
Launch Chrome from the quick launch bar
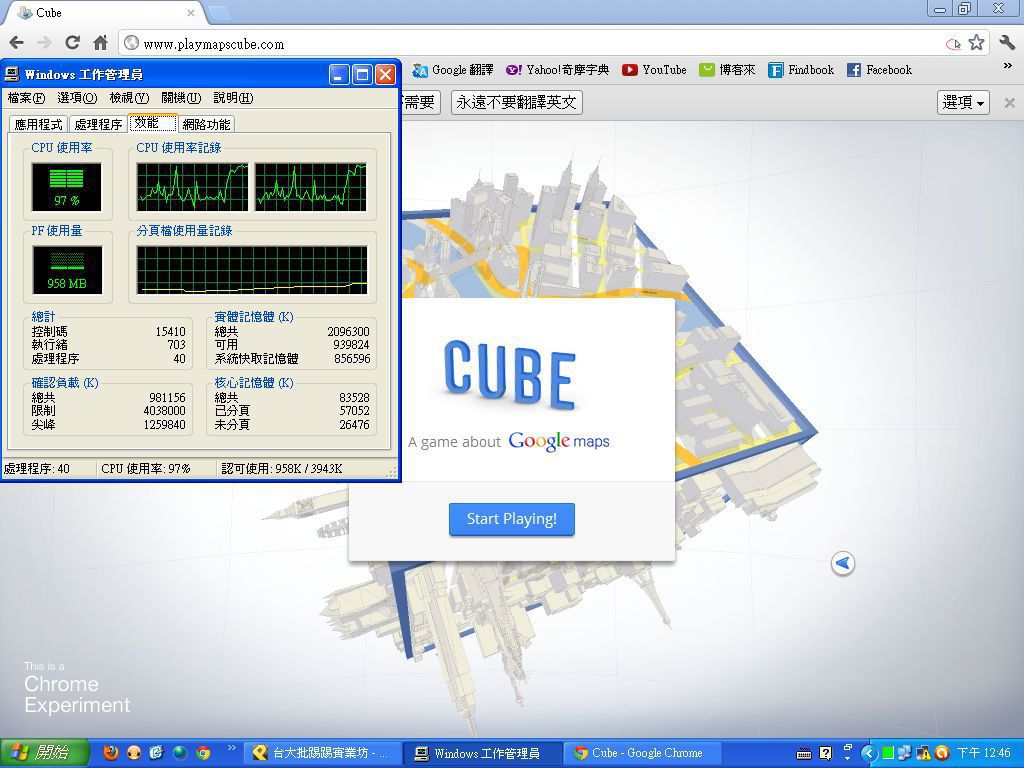coord(203,753)
